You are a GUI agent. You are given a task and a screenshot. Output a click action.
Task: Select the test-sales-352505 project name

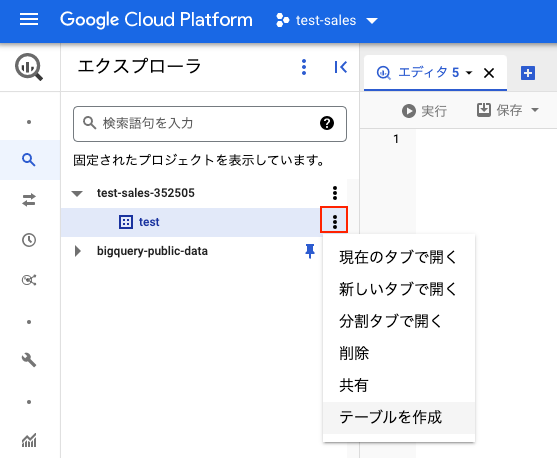(146, 193)
